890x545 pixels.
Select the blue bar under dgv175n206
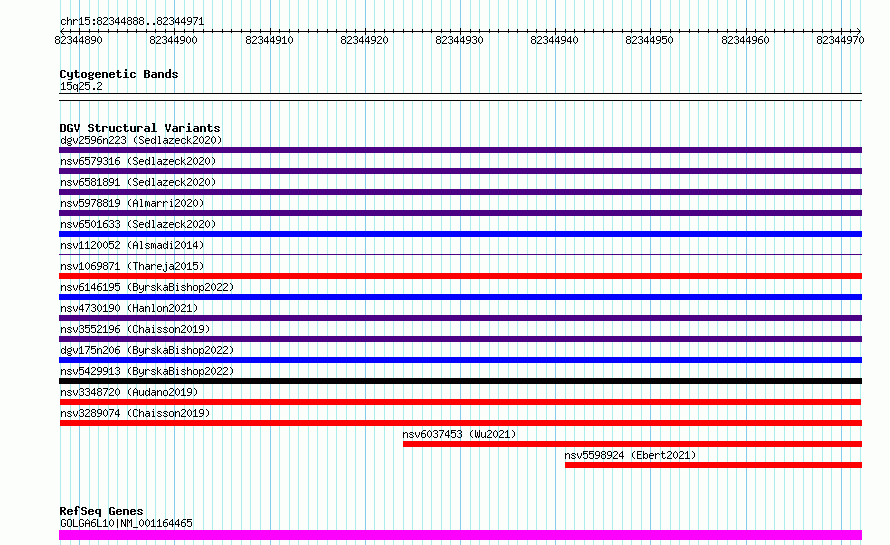460,360
